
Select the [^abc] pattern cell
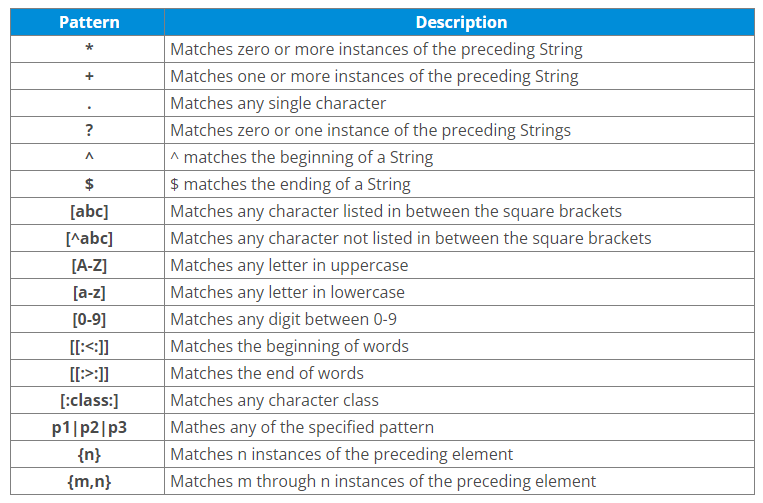(88, 238)
